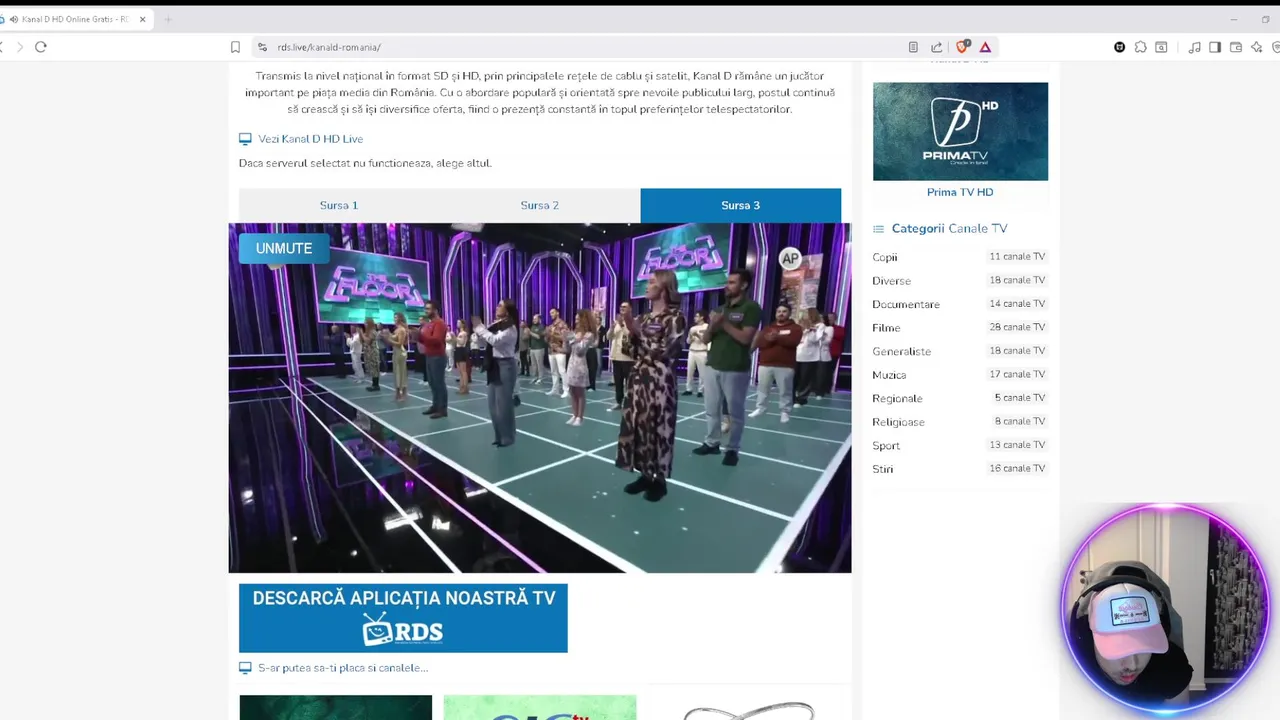Open the Documentare category
The height and width of the screenshot is (720, 1280).
click(906, 304)
